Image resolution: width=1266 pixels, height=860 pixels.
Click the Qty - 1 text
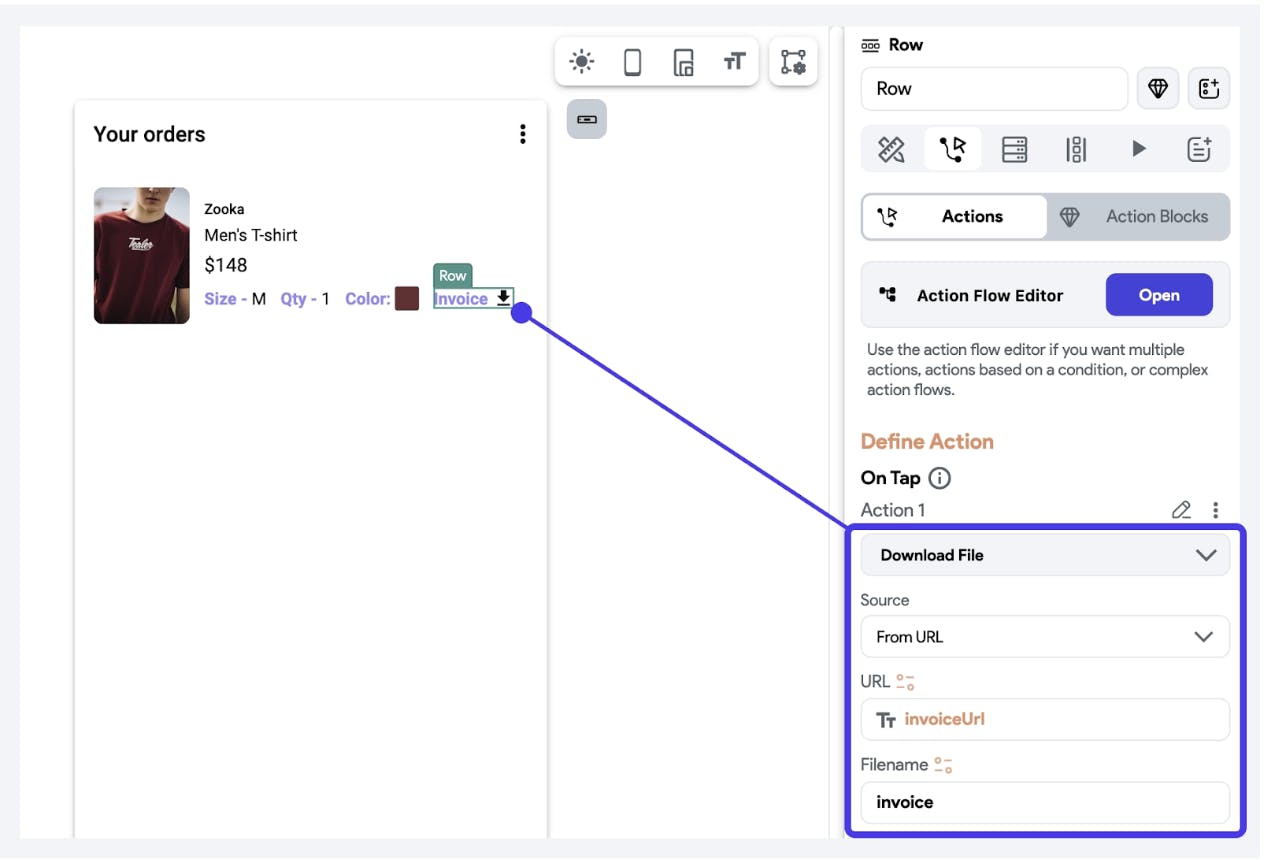(x=305, y=299)
